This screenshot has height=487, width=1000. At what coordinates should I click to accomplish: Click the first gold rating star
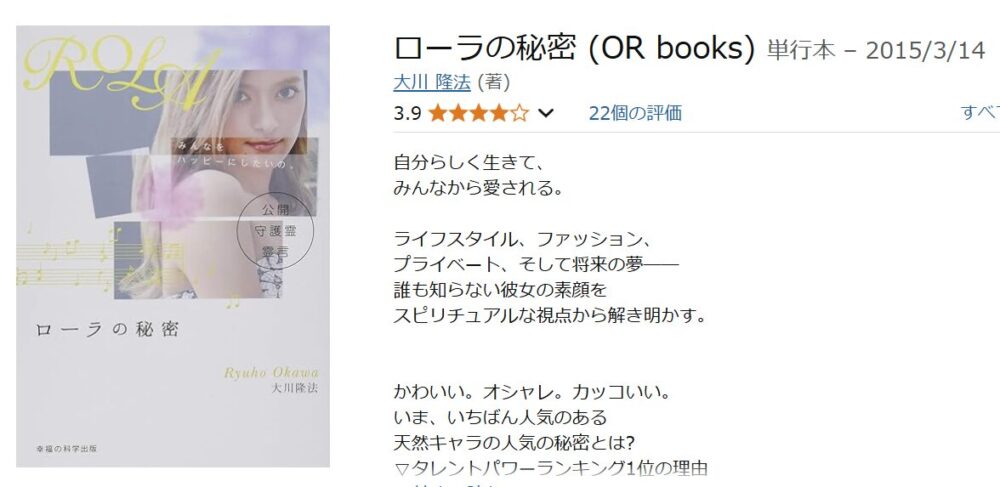click(x=438, y=113)
